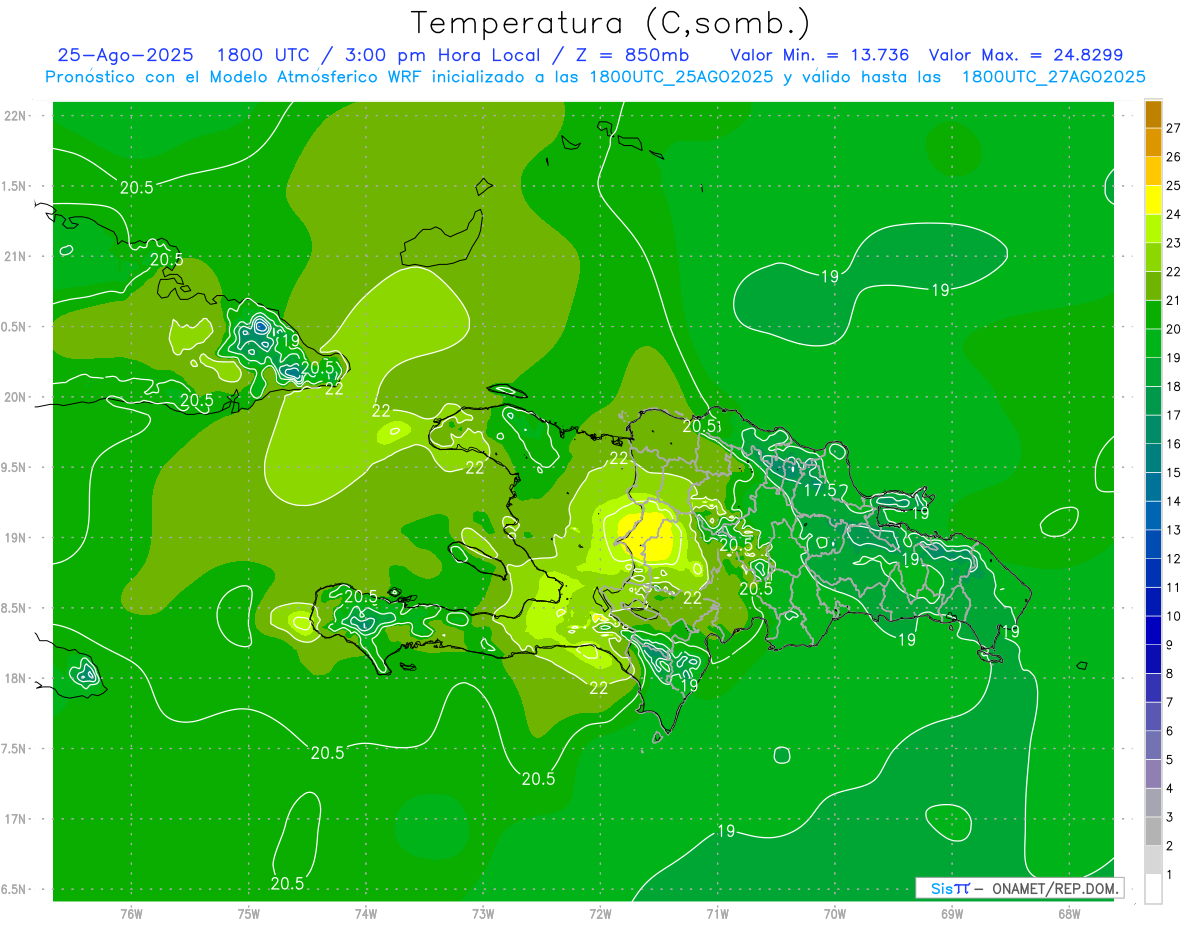1200x927 pixels.
Task: Select the 'Valor Min. = 13.736' value
Action: pos(822,55)
